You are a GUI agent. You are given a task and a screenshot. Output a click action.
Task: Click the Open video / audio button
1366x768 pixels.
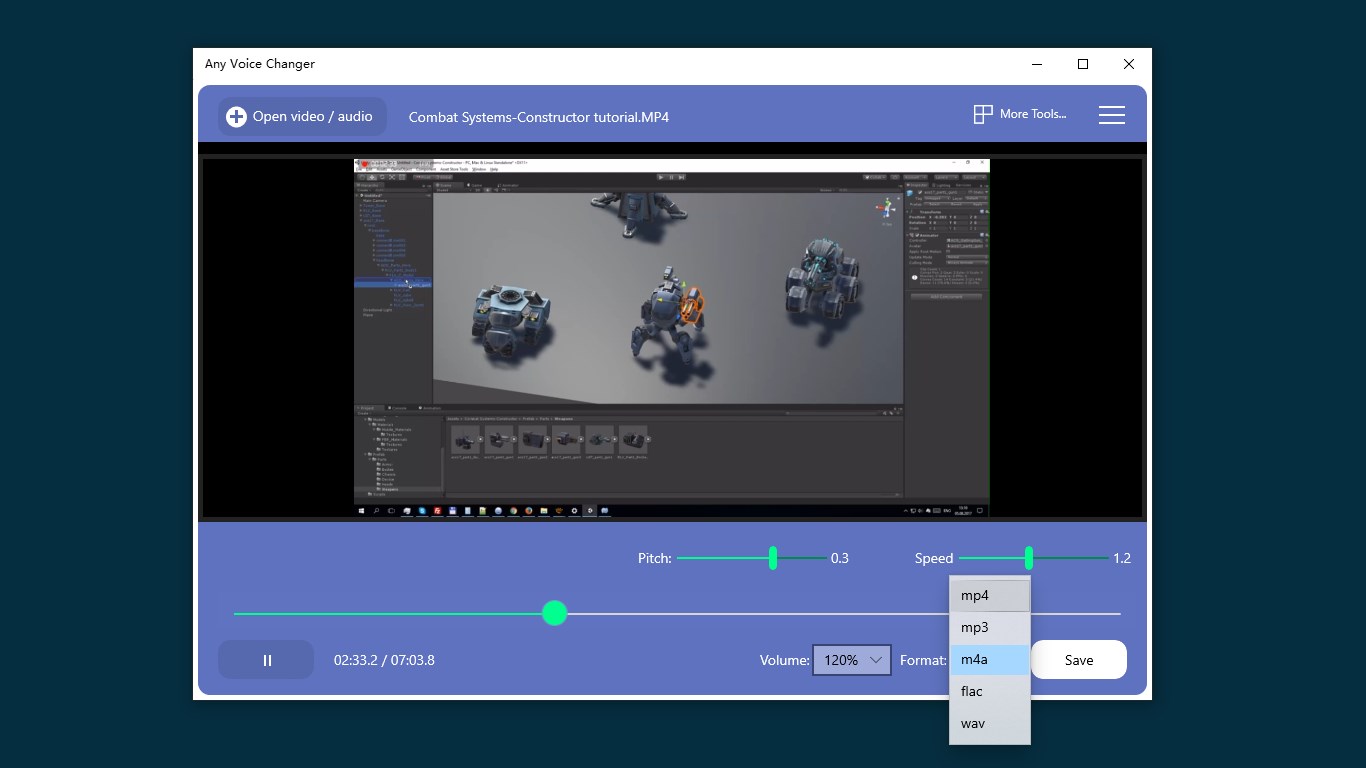tap(300, 116)
